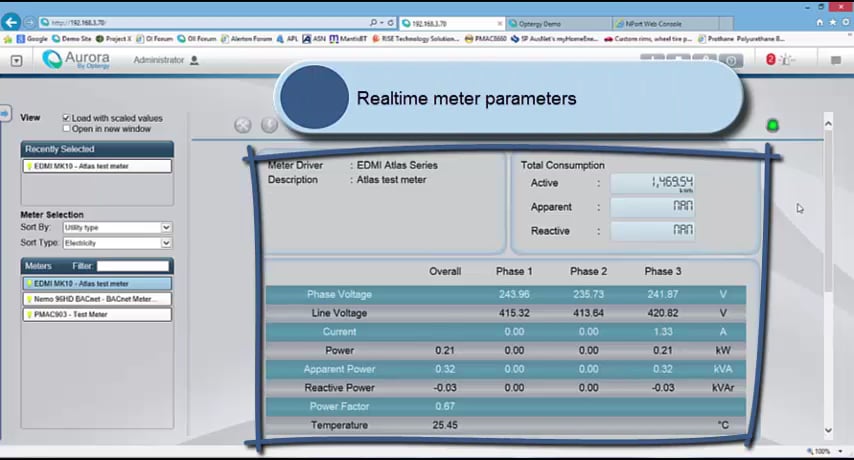Open the Project X bookmark
The height and width of the screenshot is (460, 854).
[x=114, y=39]
